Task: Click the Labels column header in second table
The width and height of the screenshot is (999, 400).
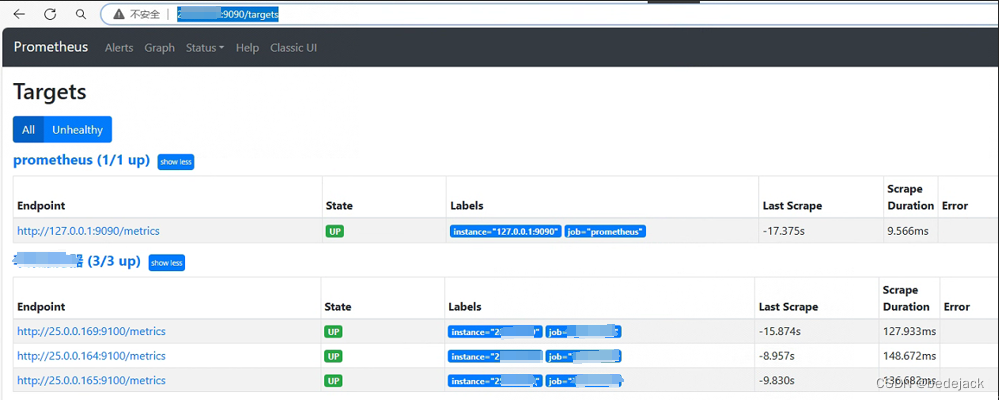Action: coord(464,306)
